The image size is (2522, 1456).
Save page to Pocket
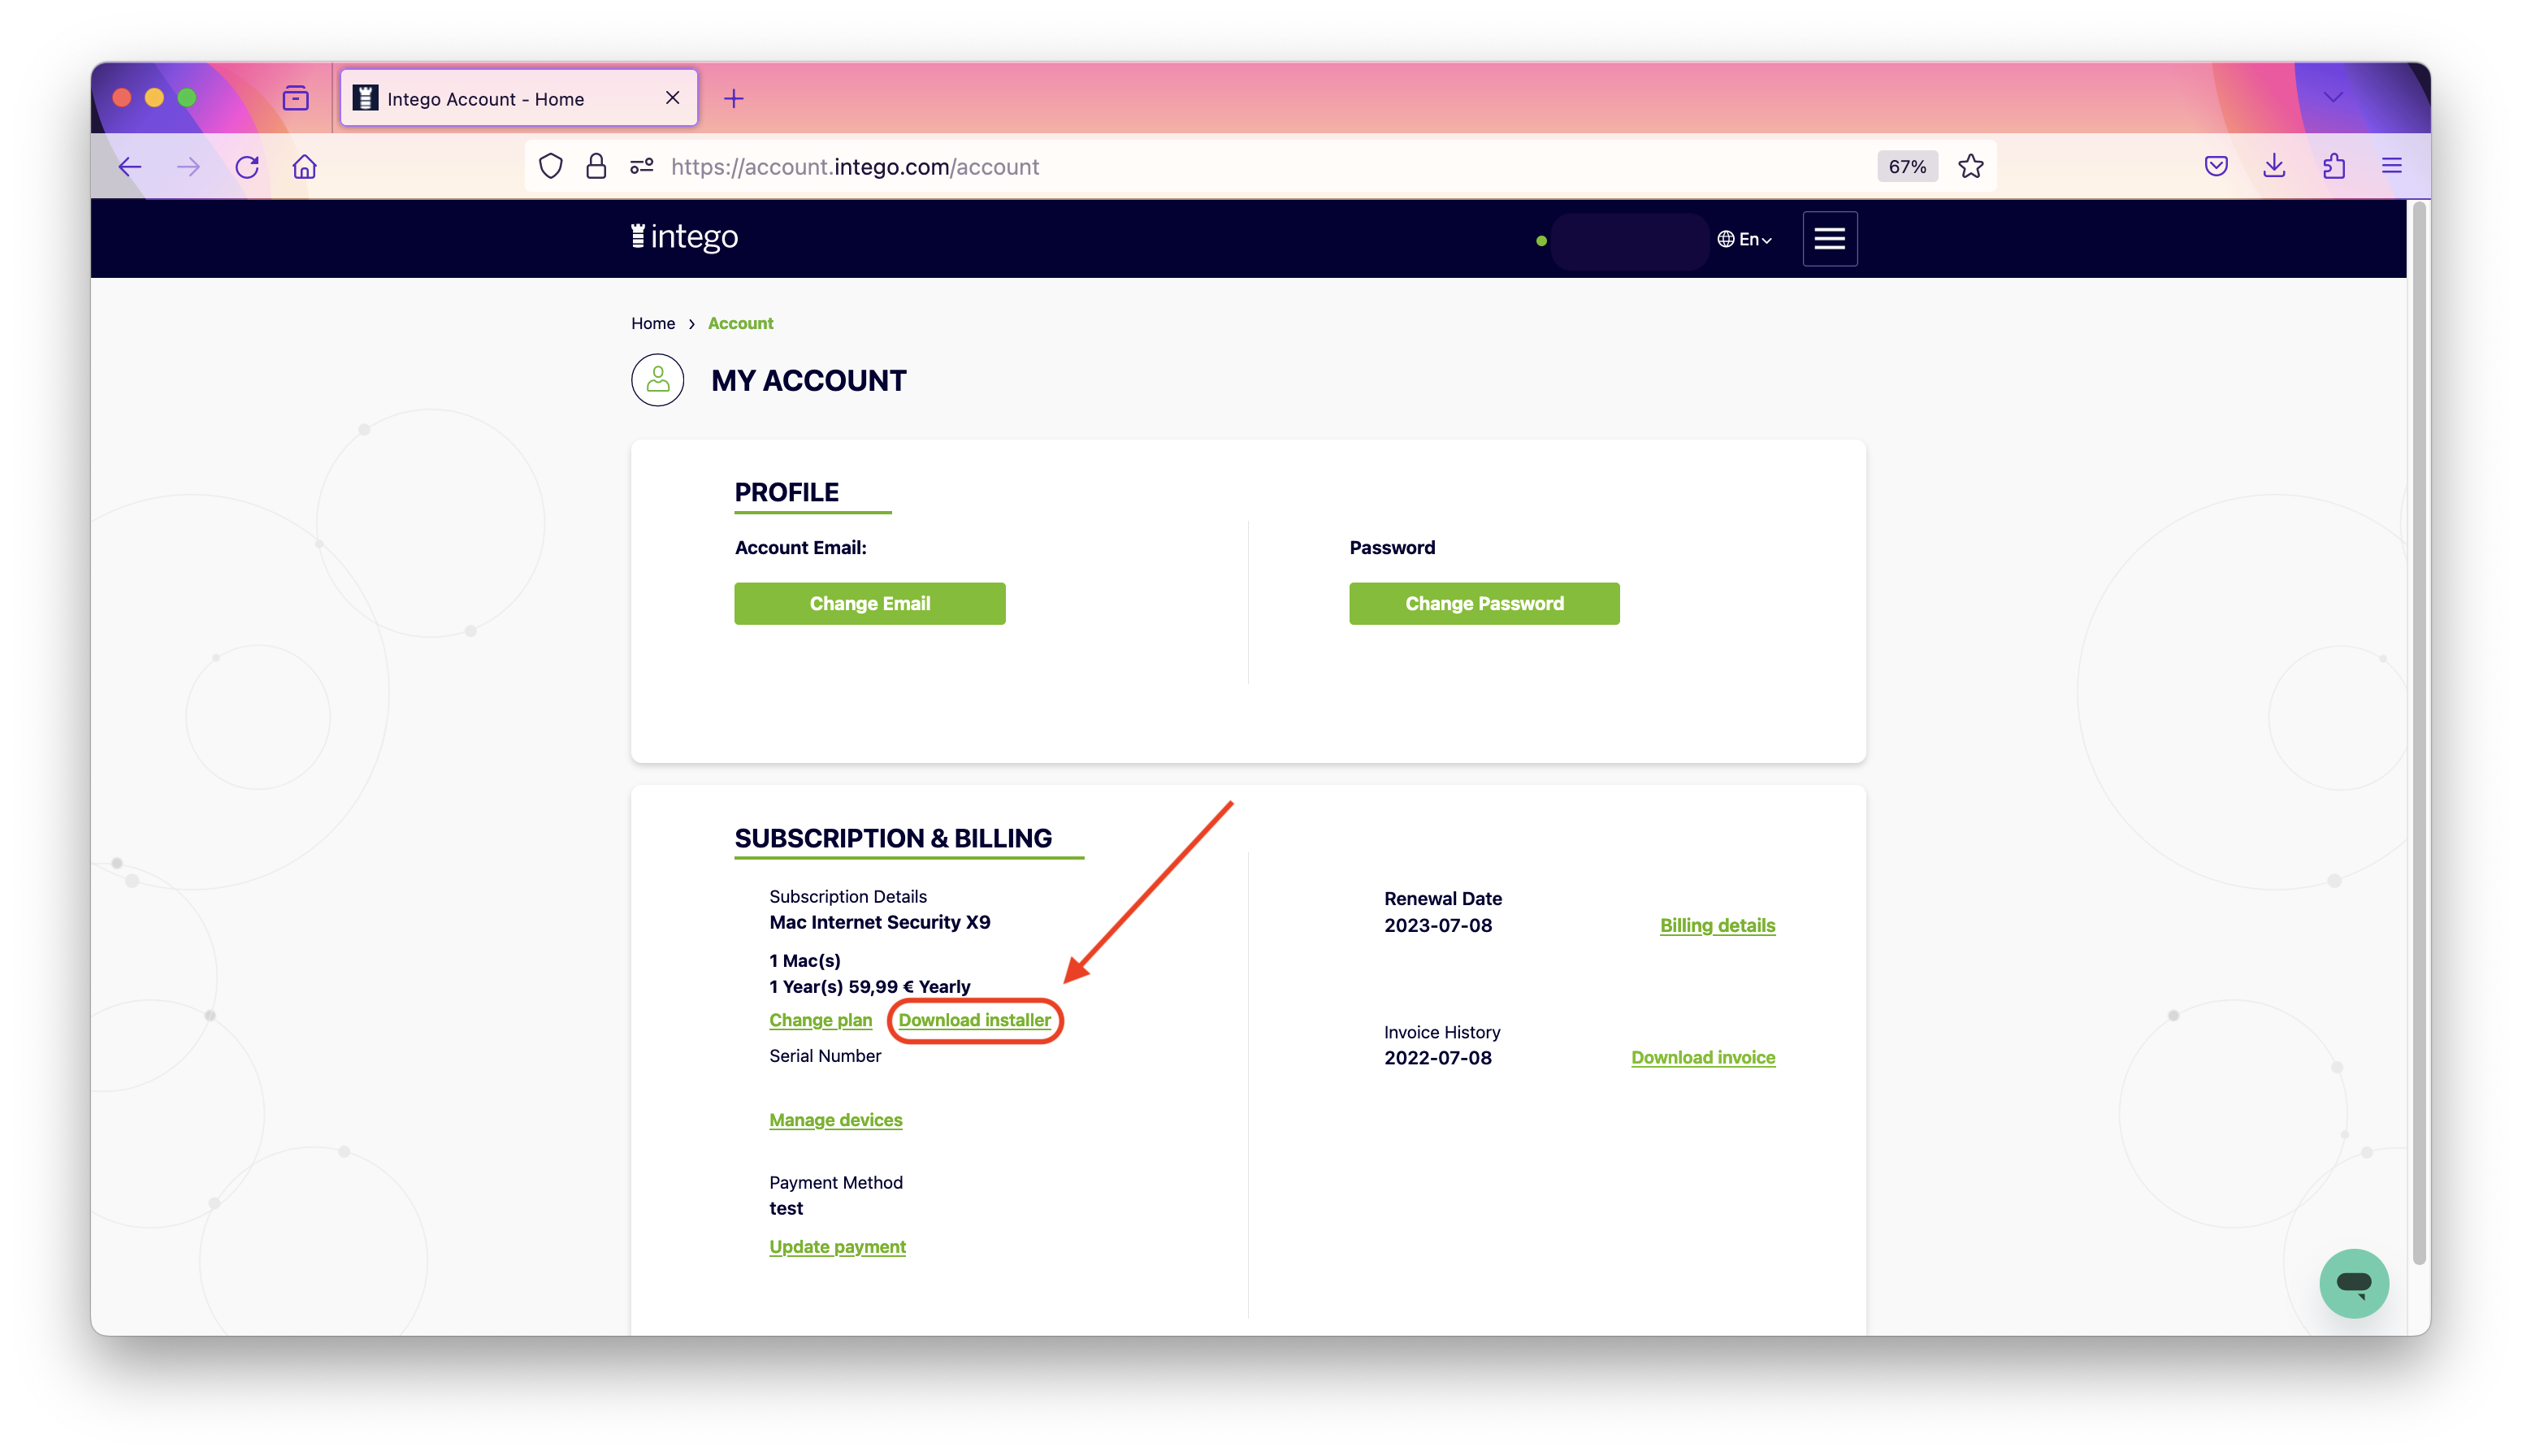pos(2216,166)
